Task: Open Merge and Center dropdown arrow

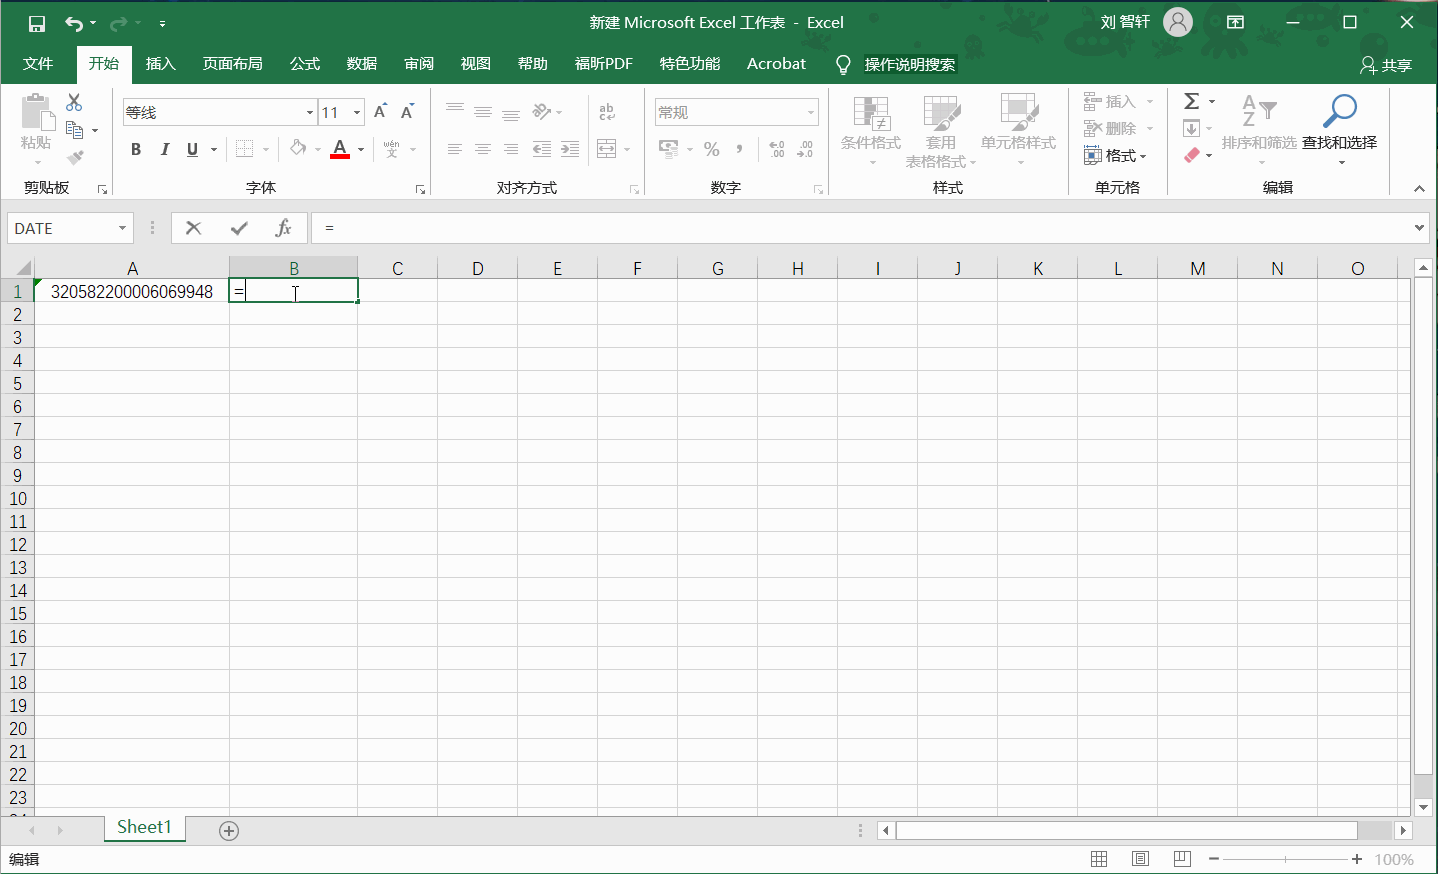Action: [627, 150]
